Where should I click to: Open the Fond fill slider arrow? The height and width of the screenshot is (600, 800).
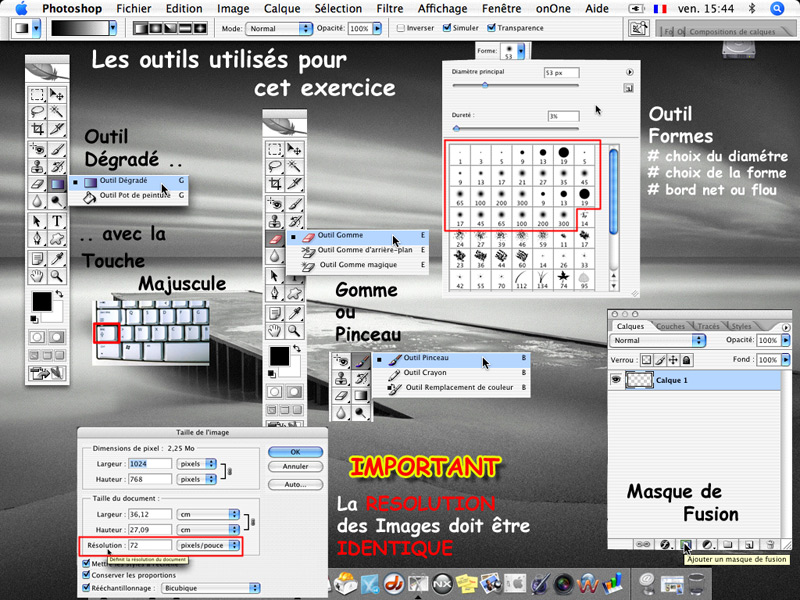786,360
